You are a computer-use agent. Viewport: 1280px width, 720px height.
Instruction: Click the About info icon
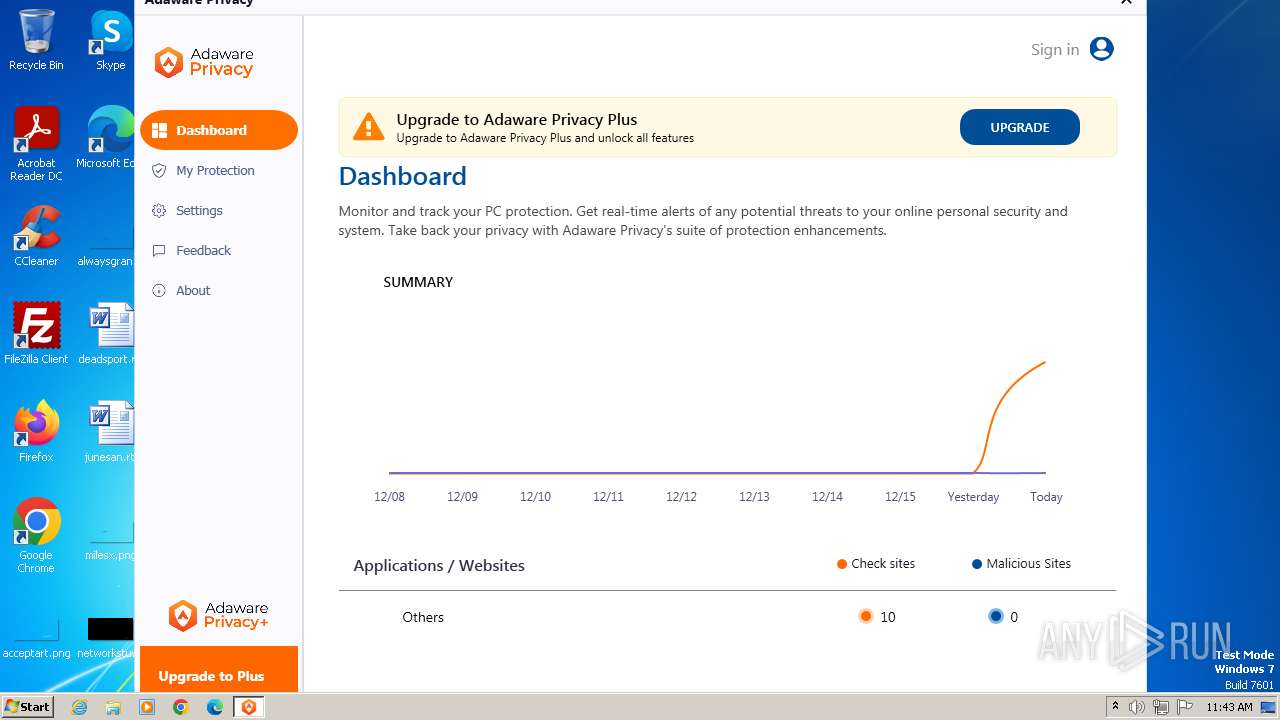pyautogui.click(x=159, y=290)
